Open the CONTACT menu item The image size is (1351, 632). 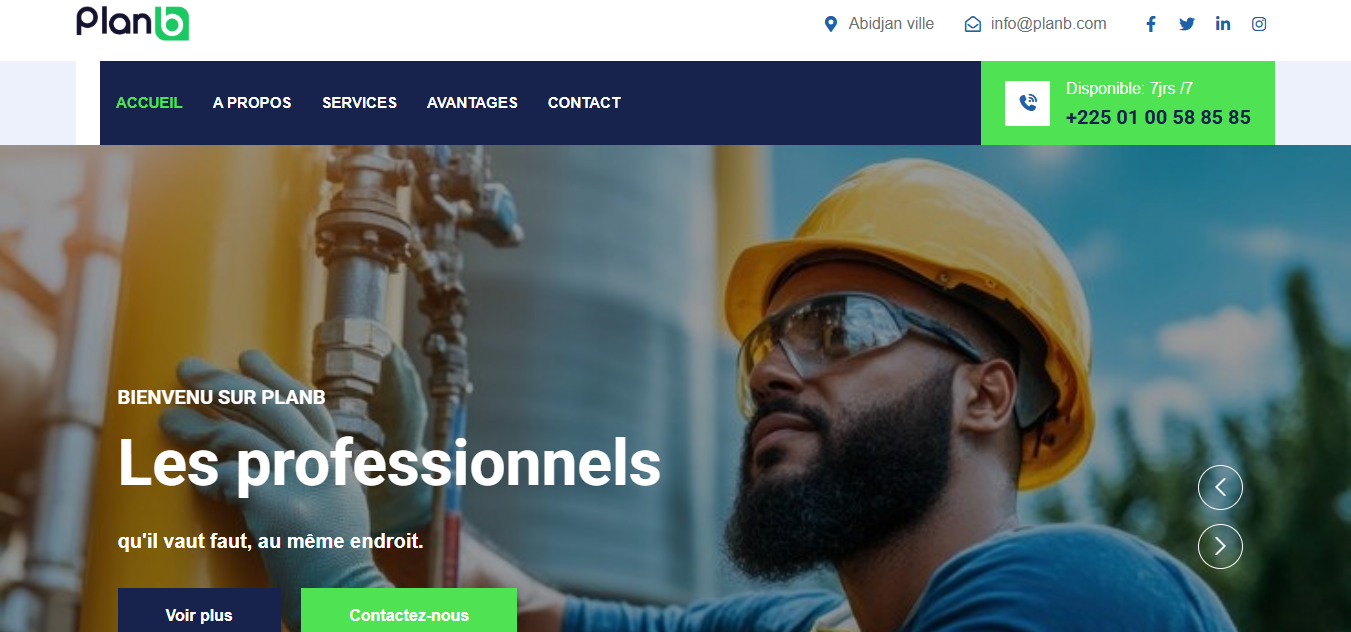tap(584, 103)
